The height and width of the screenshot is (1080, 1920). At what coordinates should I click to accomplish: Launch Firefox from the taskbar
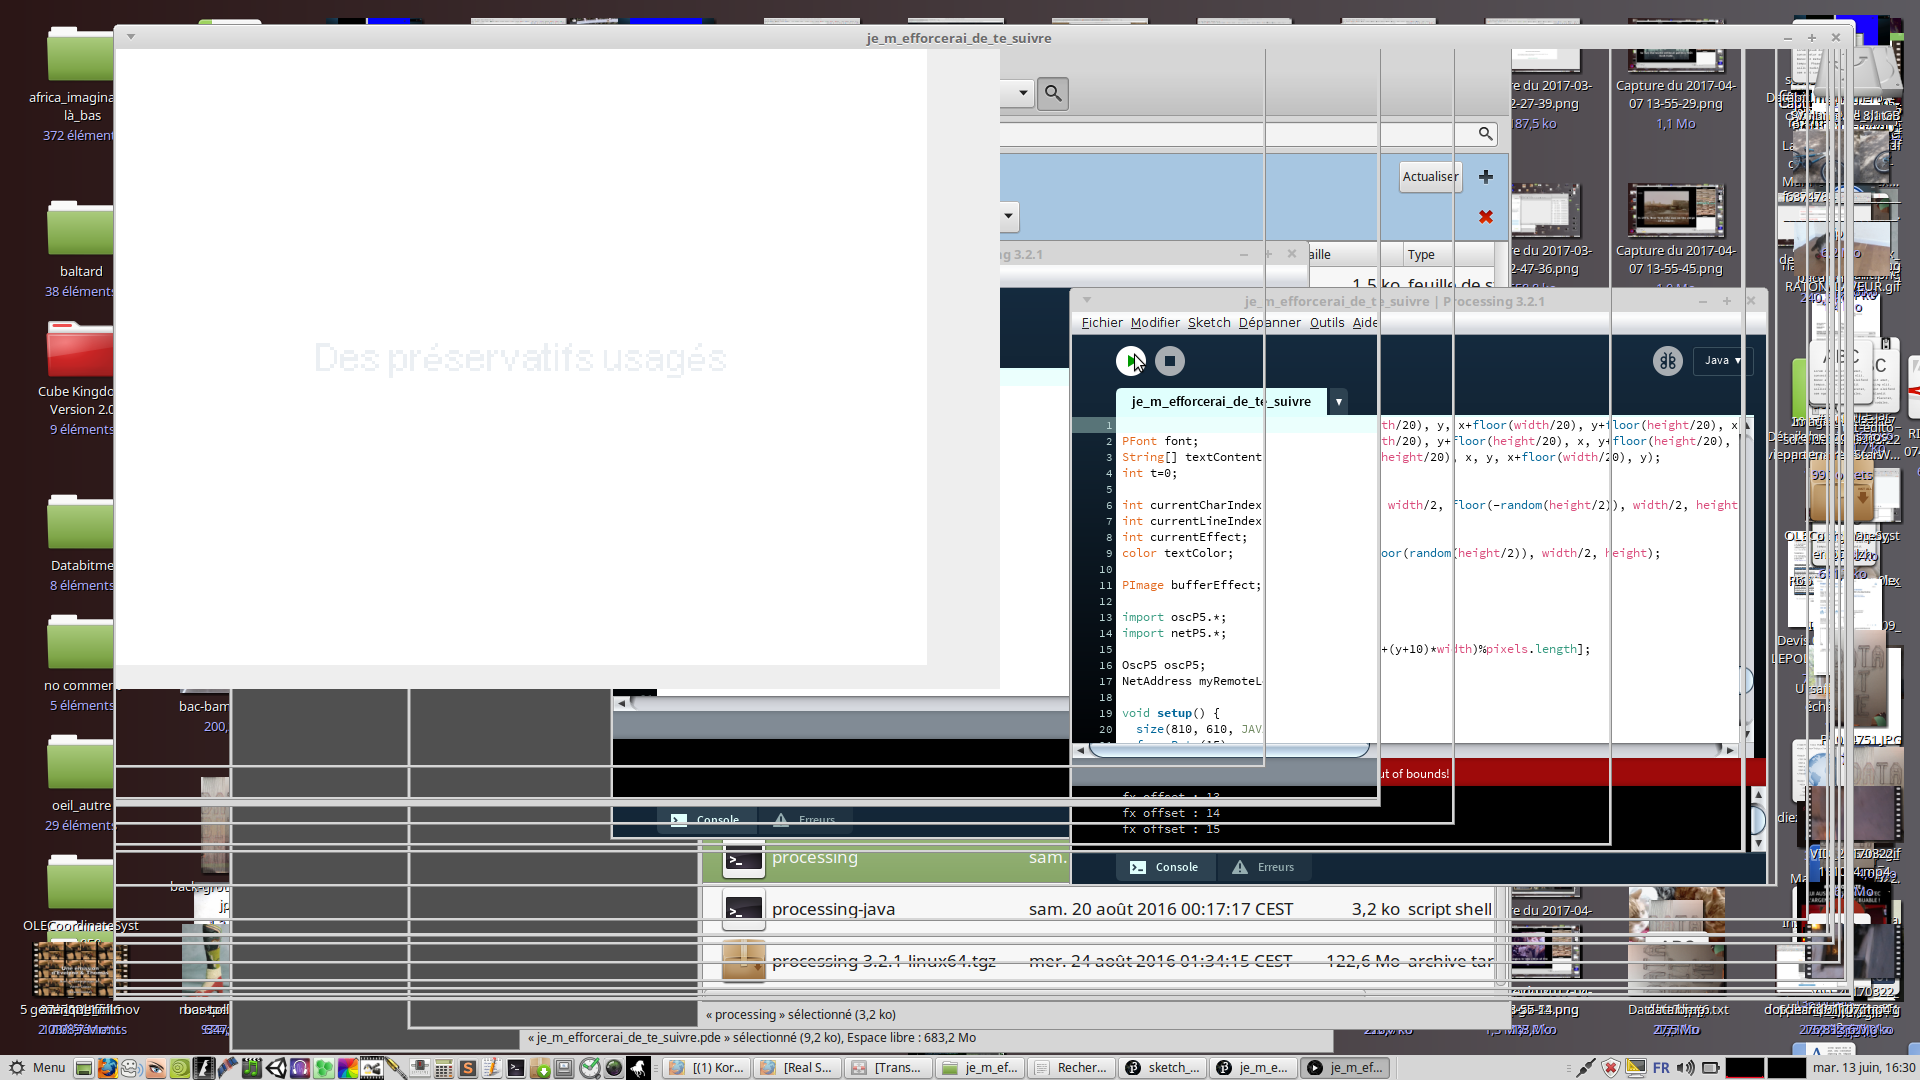(x=107, y=1068)
